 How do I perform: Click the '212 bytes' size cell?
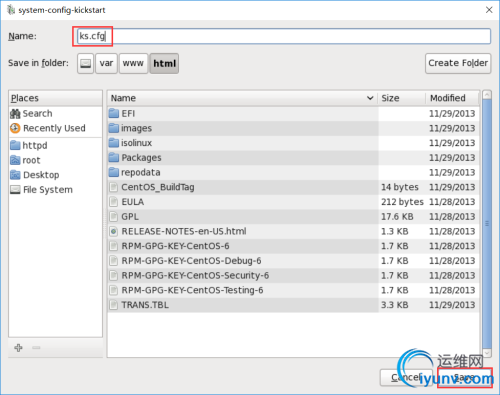[x=402, y=202]
